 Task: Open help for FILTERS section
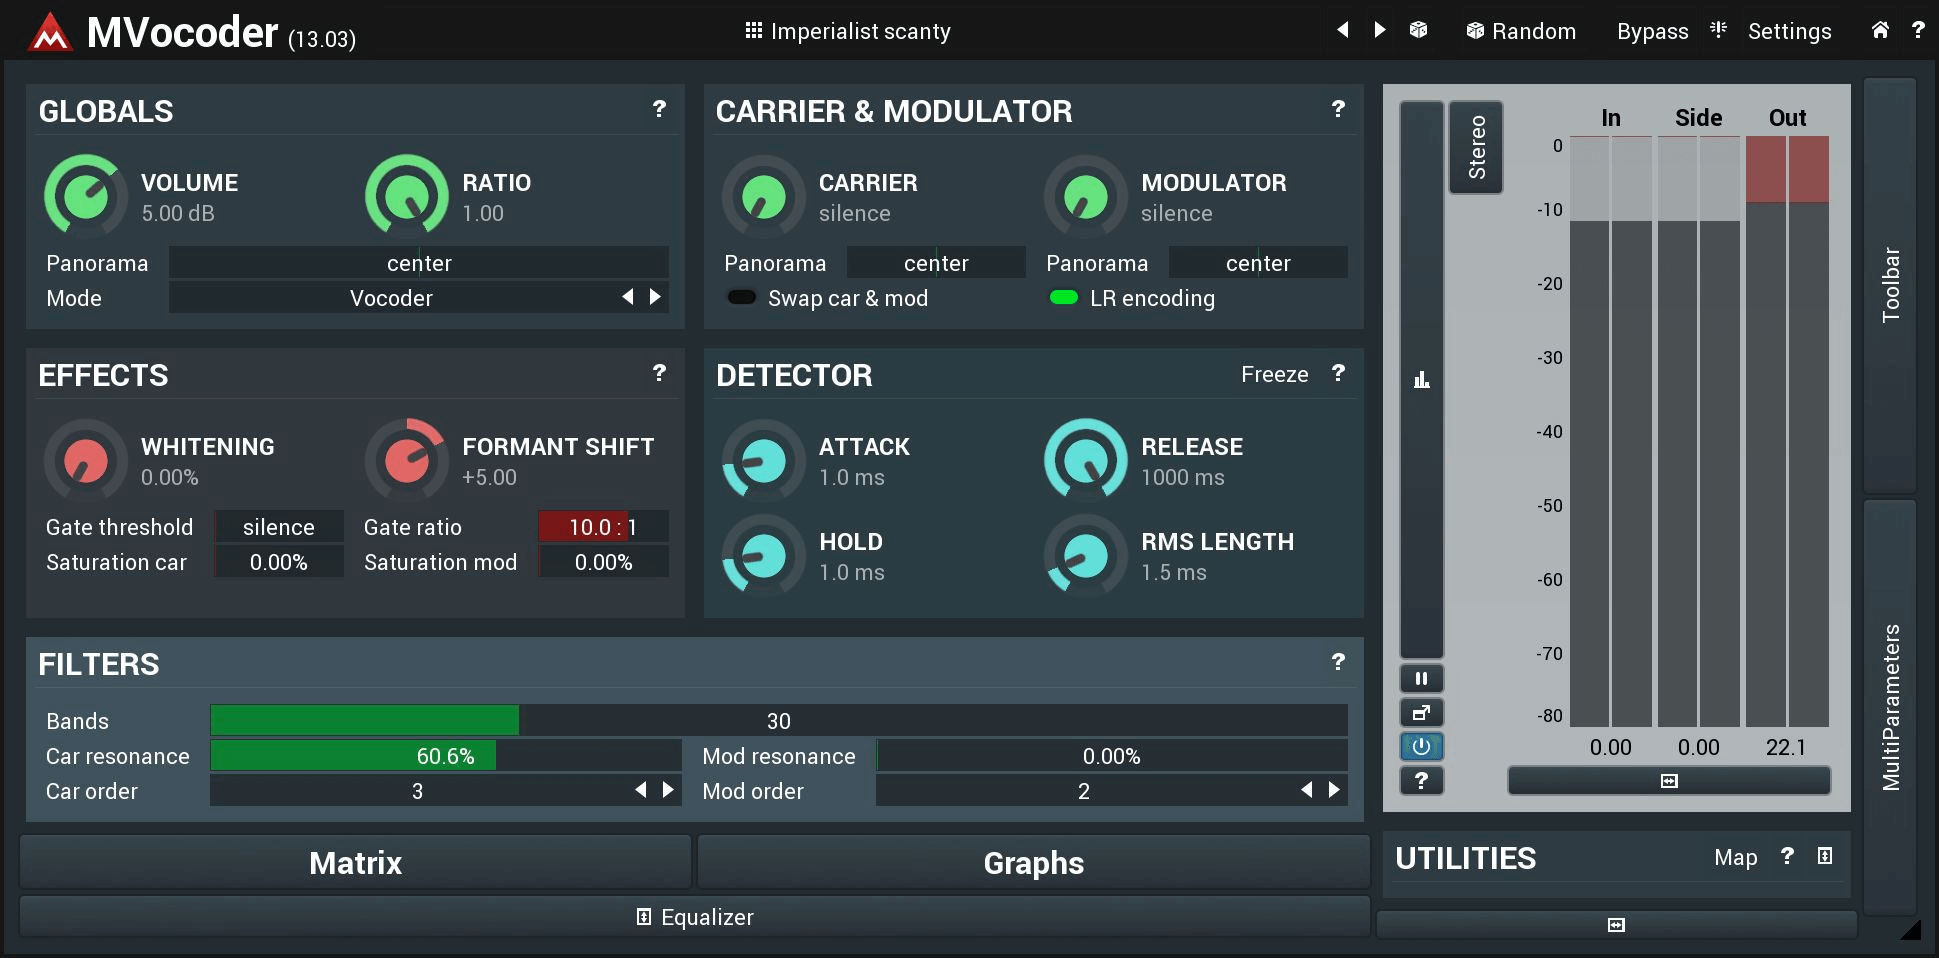click(1338, 662)
